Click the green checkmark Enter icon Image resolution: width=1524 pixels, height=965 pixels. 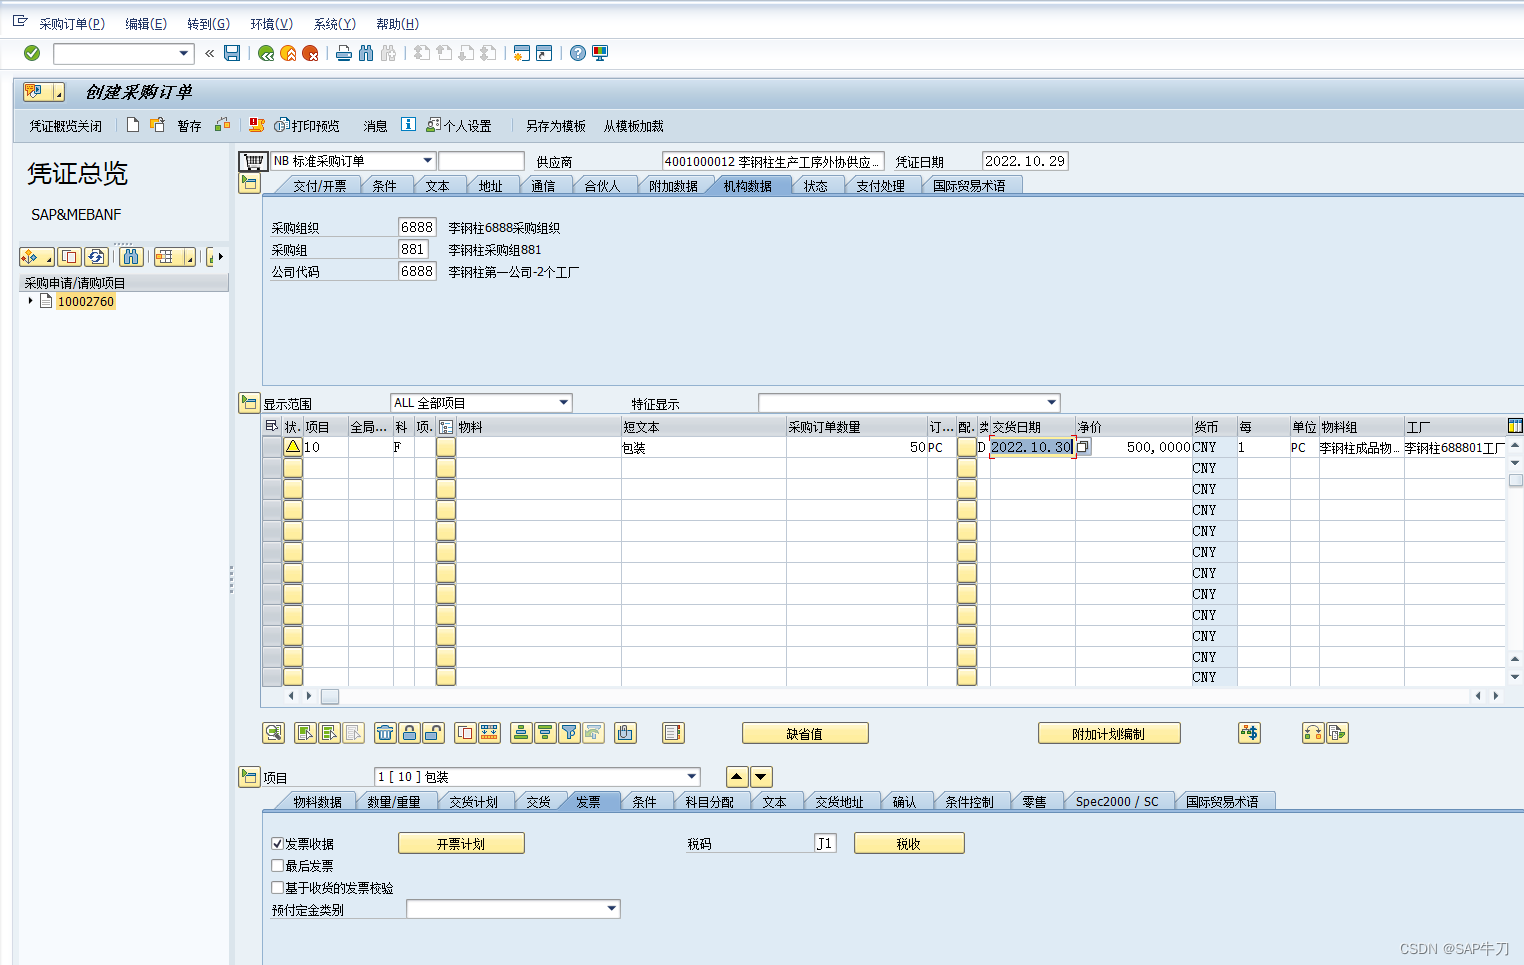(x=32, y=53)
